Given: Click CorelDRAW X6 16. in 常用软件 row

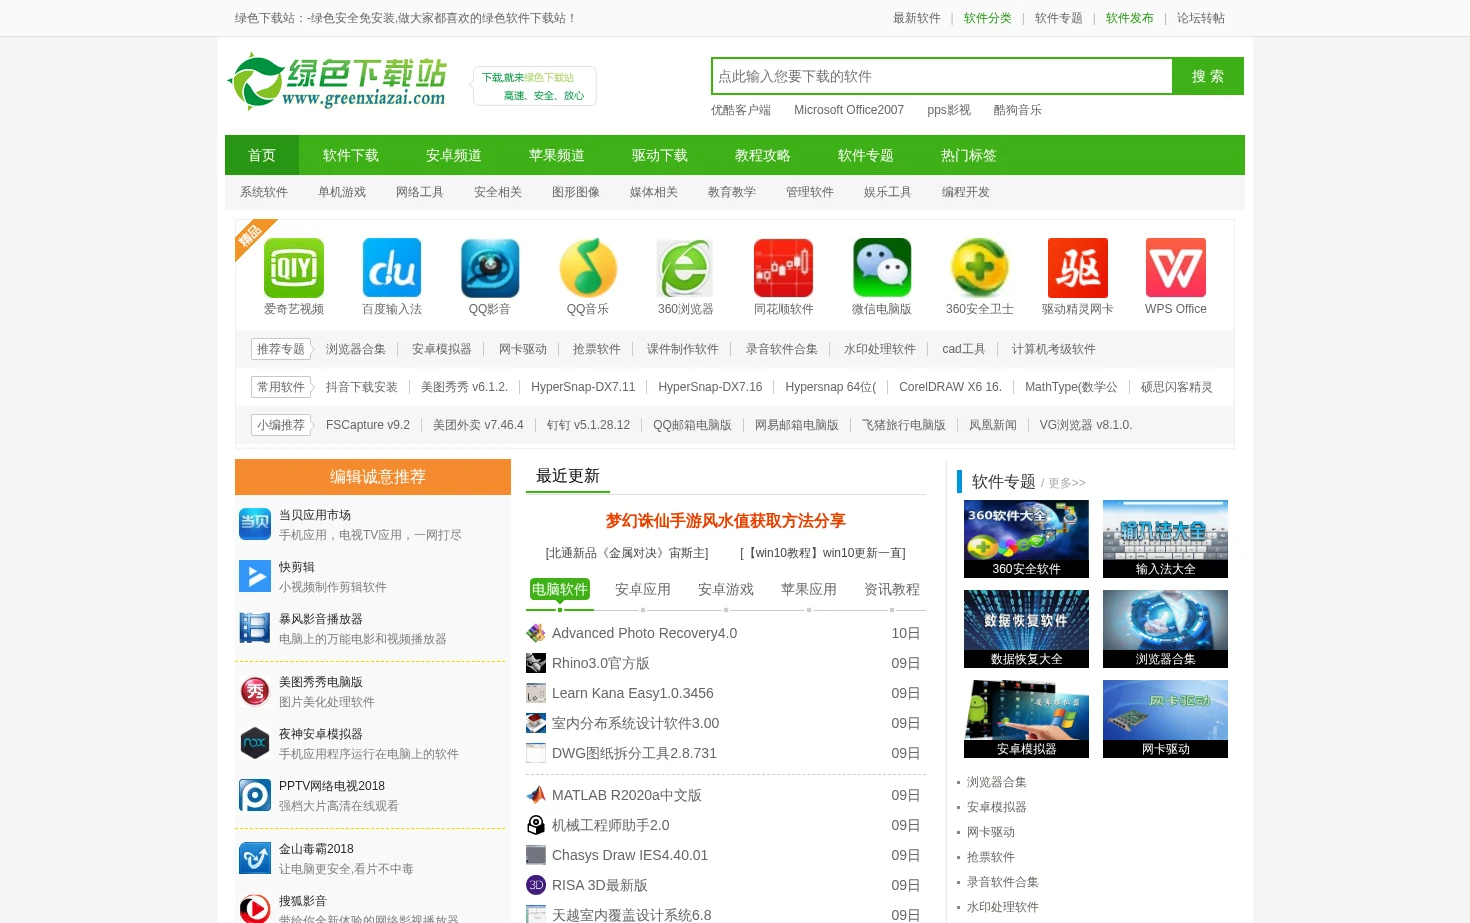Looking at the screenshot, I should (x=950, y=387).
